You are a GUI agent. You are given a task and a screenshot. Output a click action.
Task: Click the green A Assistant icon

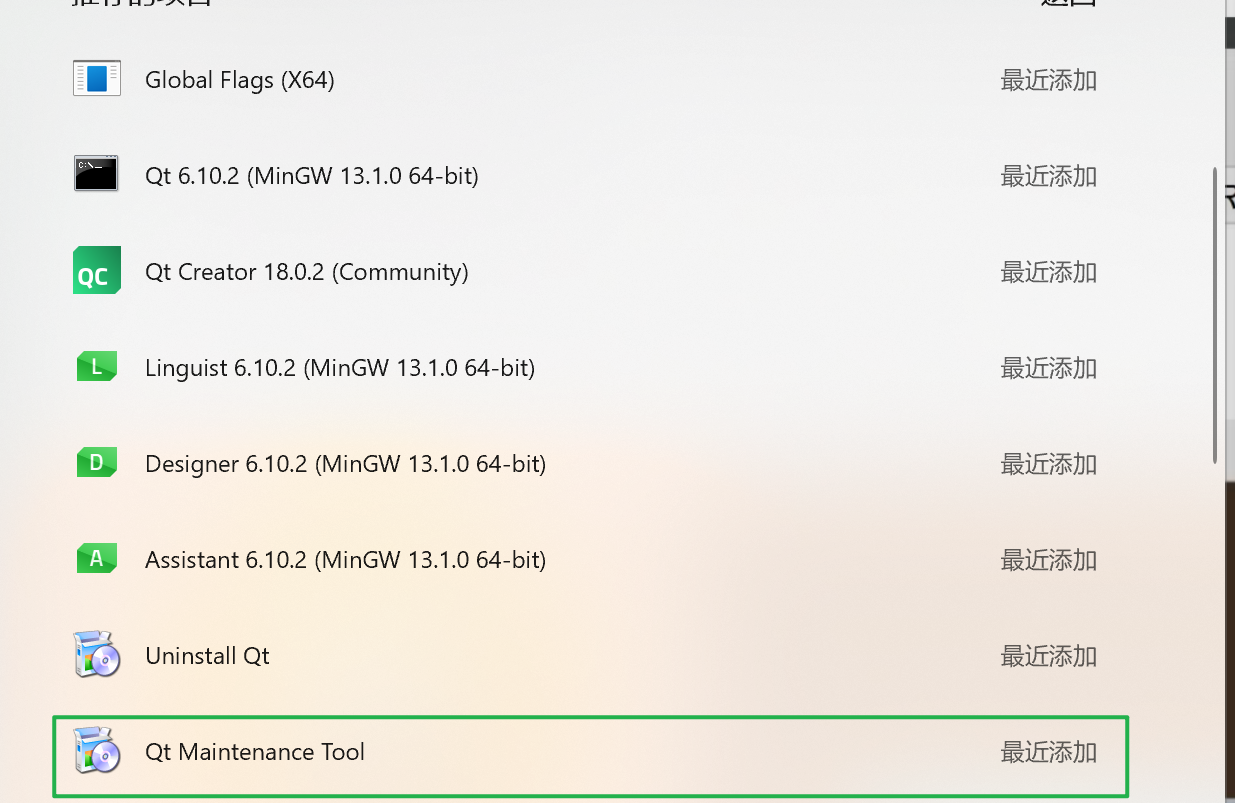pos(97,558)
